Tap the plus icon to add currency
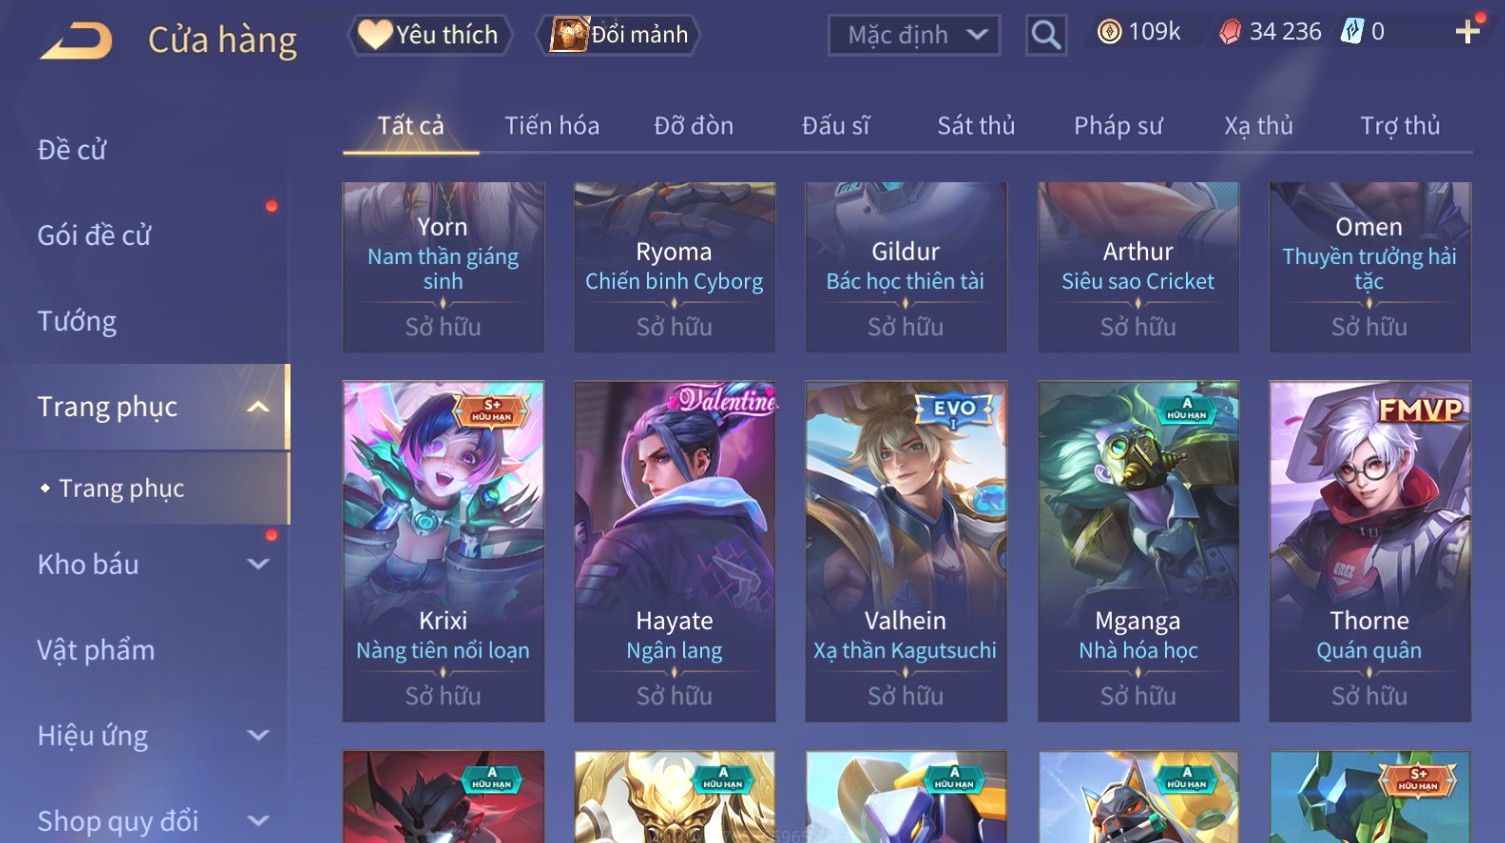Screen dimensions: 1505x843 (x=1467, y=32)
